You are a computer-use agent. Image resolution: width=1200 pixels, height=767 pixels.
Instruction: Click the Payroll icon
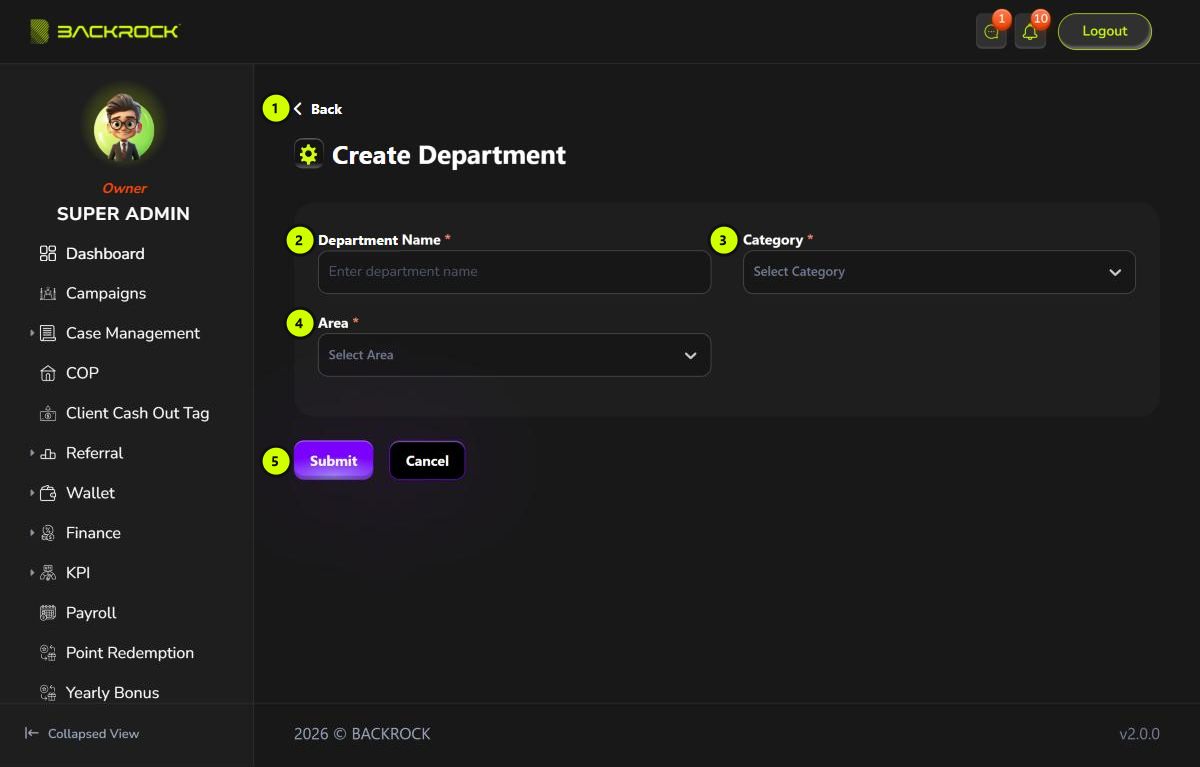point(48,614)
